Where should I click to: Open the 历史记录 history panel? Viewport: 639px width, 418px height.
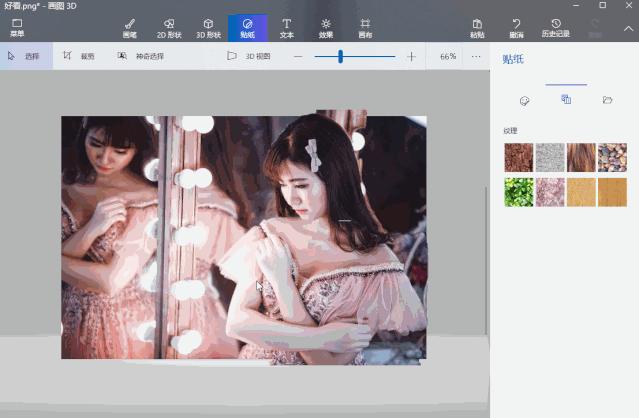tap(555, 28)
